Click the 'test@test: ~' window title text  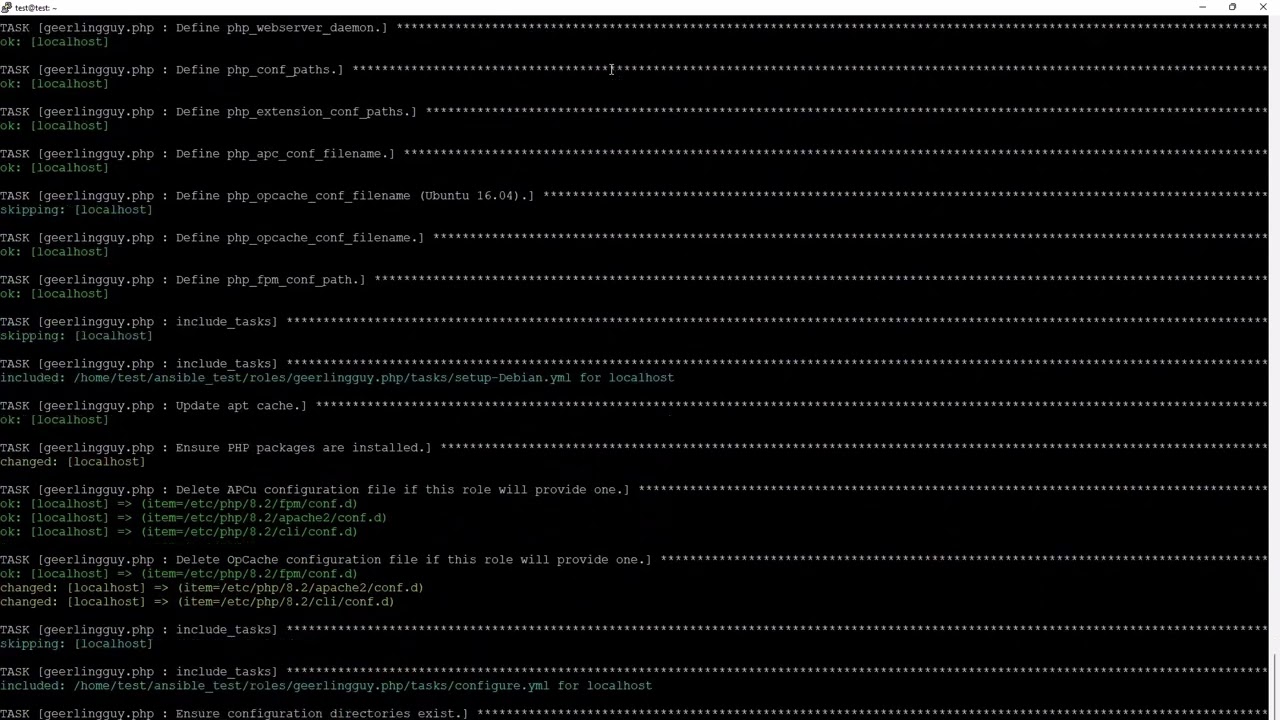[x=36, y=7]
